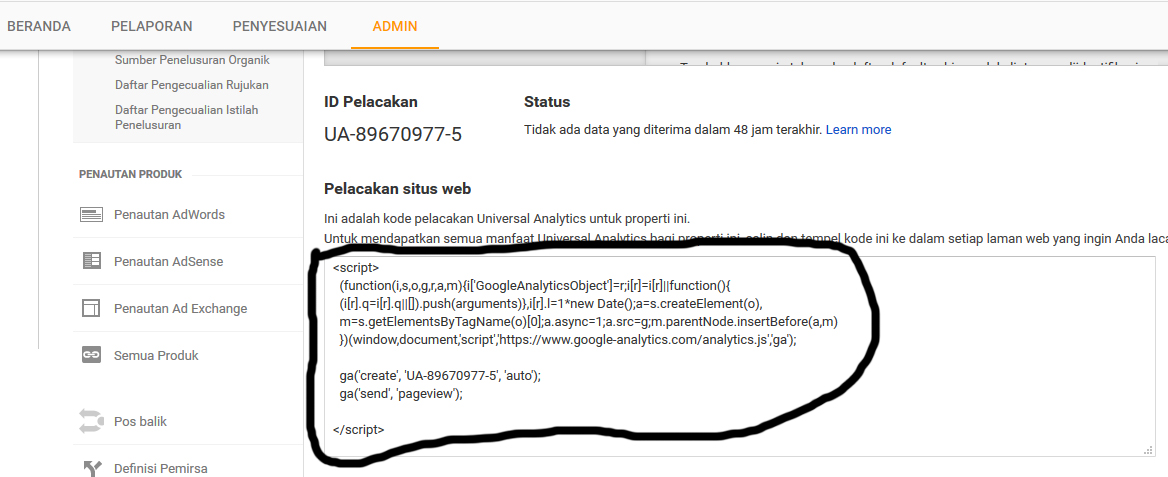This screenshot has height=477, width=1168.
Task: Open the Penautan Ad Exchange link
Action: (x=180, y=309)
